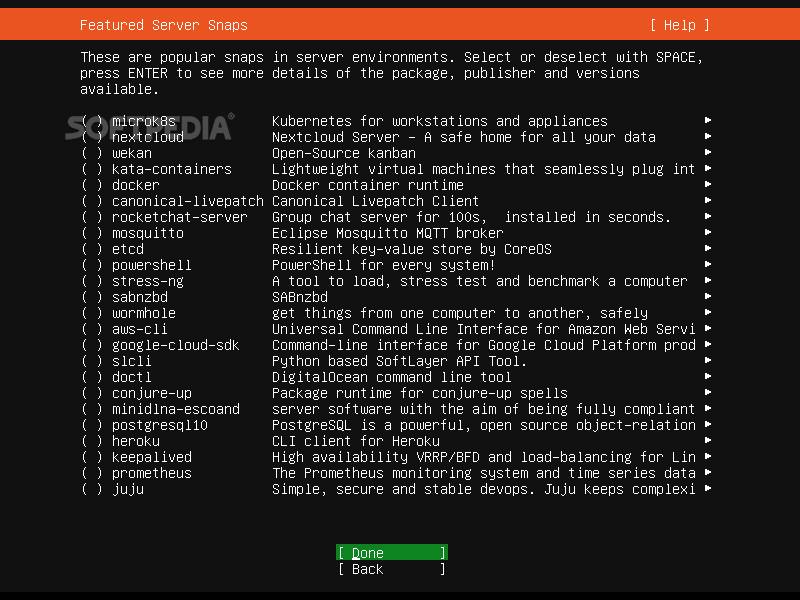Toggle the nextcloud snap checkbox
The height and width of the screenshot is (600, 800).
92,137
